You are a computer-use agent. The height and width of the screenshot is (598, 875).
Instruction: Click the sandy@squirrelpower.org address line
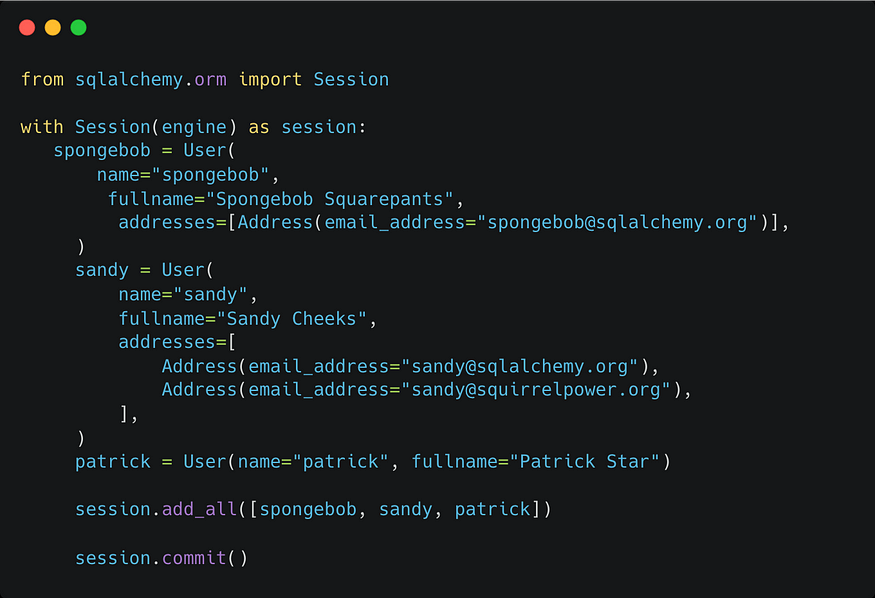(x=427, y=390)
